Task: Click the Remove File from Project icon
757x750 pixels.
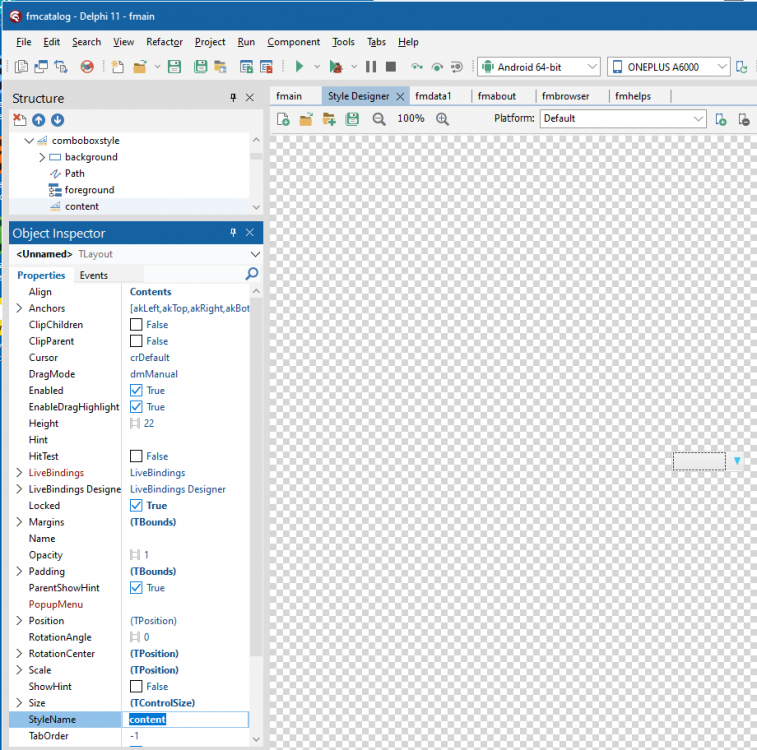Action: 266,67
